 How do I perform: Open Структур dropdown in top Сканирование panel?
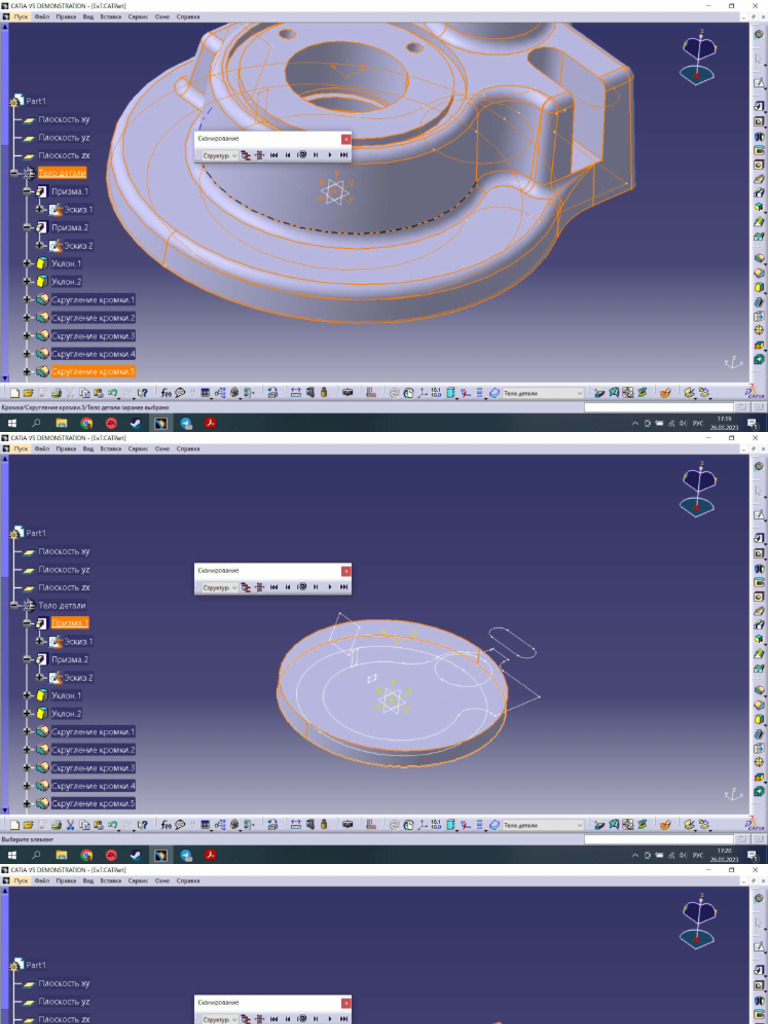pos(219,155)
